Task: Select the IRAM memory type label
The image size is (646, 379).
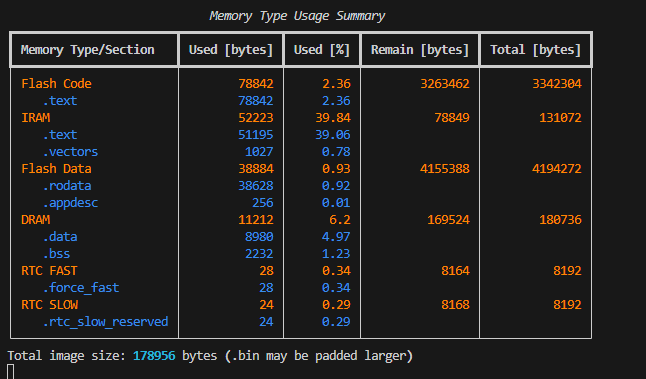Action: pos(36,118)
